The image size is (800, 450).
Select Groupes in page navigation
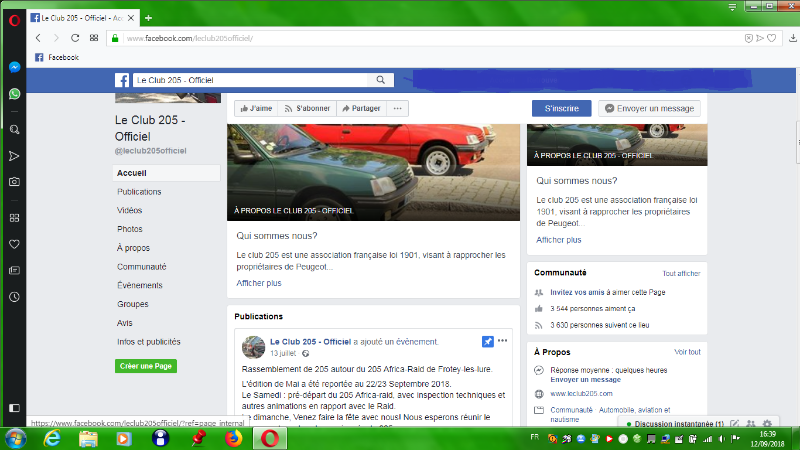tap(133, 304)
